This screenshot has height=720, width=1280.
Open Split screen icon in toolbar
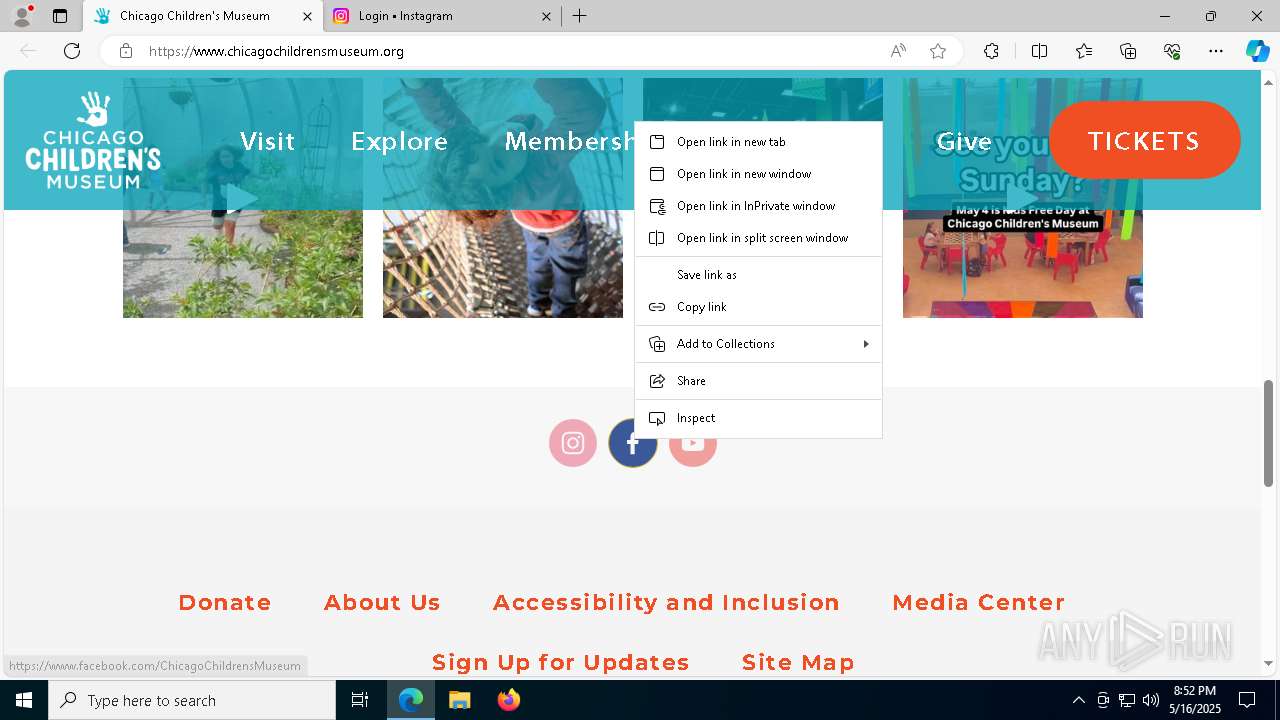pos(1039,51)
